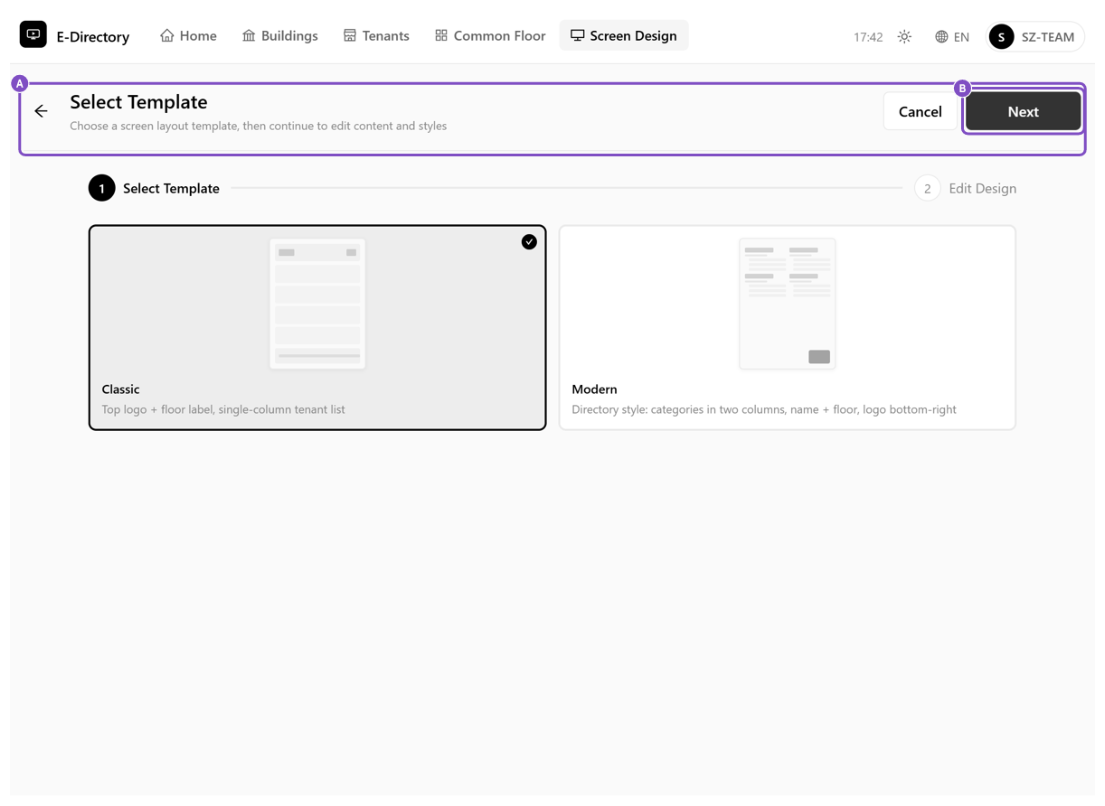Click the "Classic" template title
Screen dimensions: 1105x806
click(121, 389)
